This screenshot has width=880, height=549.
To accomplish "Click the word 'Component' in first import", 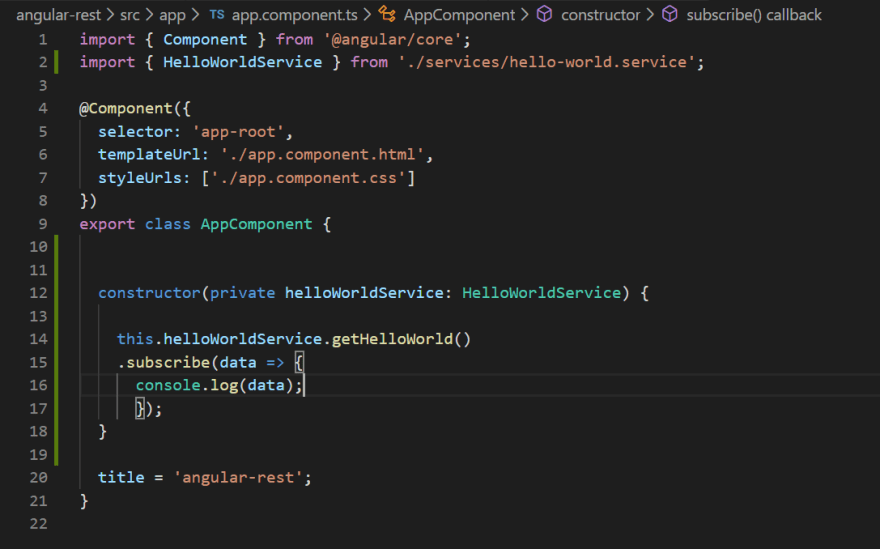I will click(x=205, y=40).
